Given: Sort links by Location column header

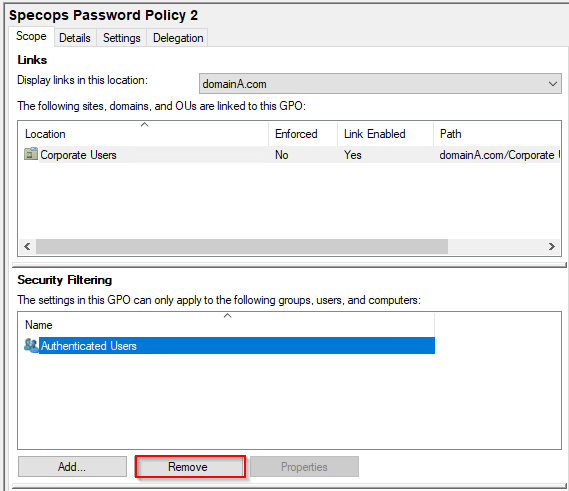Looking at the screenshot, I should [x=144, y=134].
